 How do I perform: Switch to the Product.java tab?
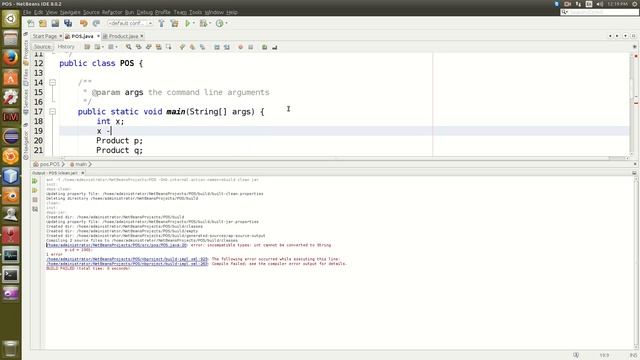coord(123,36)
